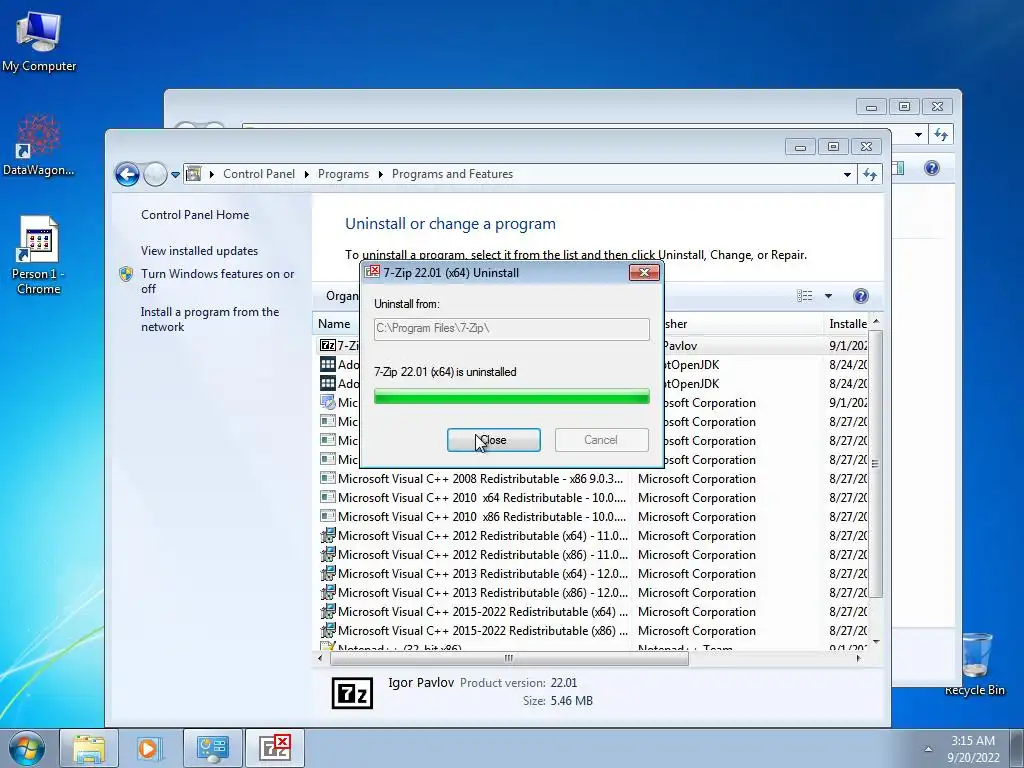
Task: Click the greyed Cancel button in uninstall dialog
Action: tap(601, 440)
